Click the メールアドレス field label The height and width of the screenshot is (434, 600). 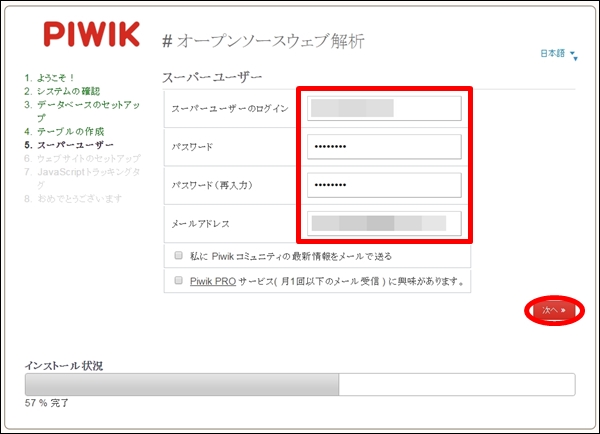[200, 224]
